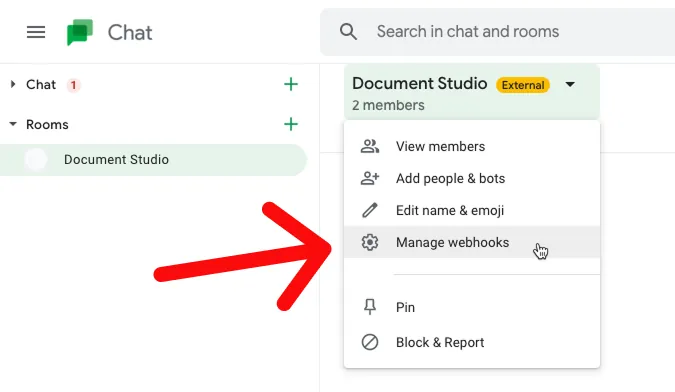Viewport: 675px width, 392px height.
Task: Create a new room with plus icon
Action: (291, 124)
